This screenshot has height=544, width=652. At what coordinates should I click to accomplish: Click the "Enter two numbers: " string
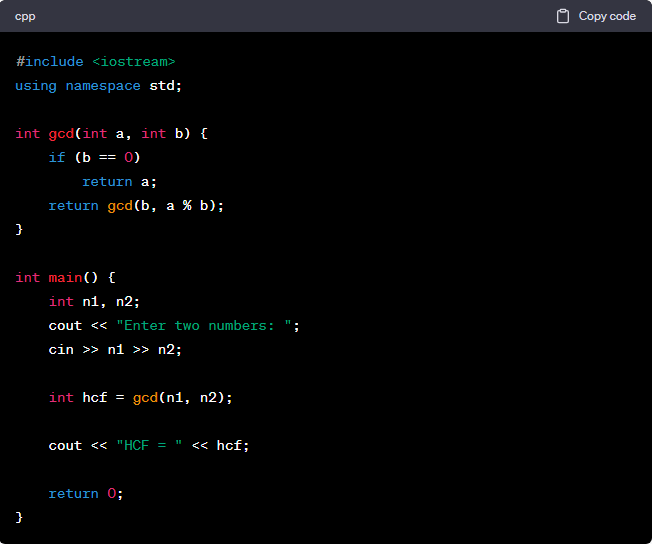point(207,326)
